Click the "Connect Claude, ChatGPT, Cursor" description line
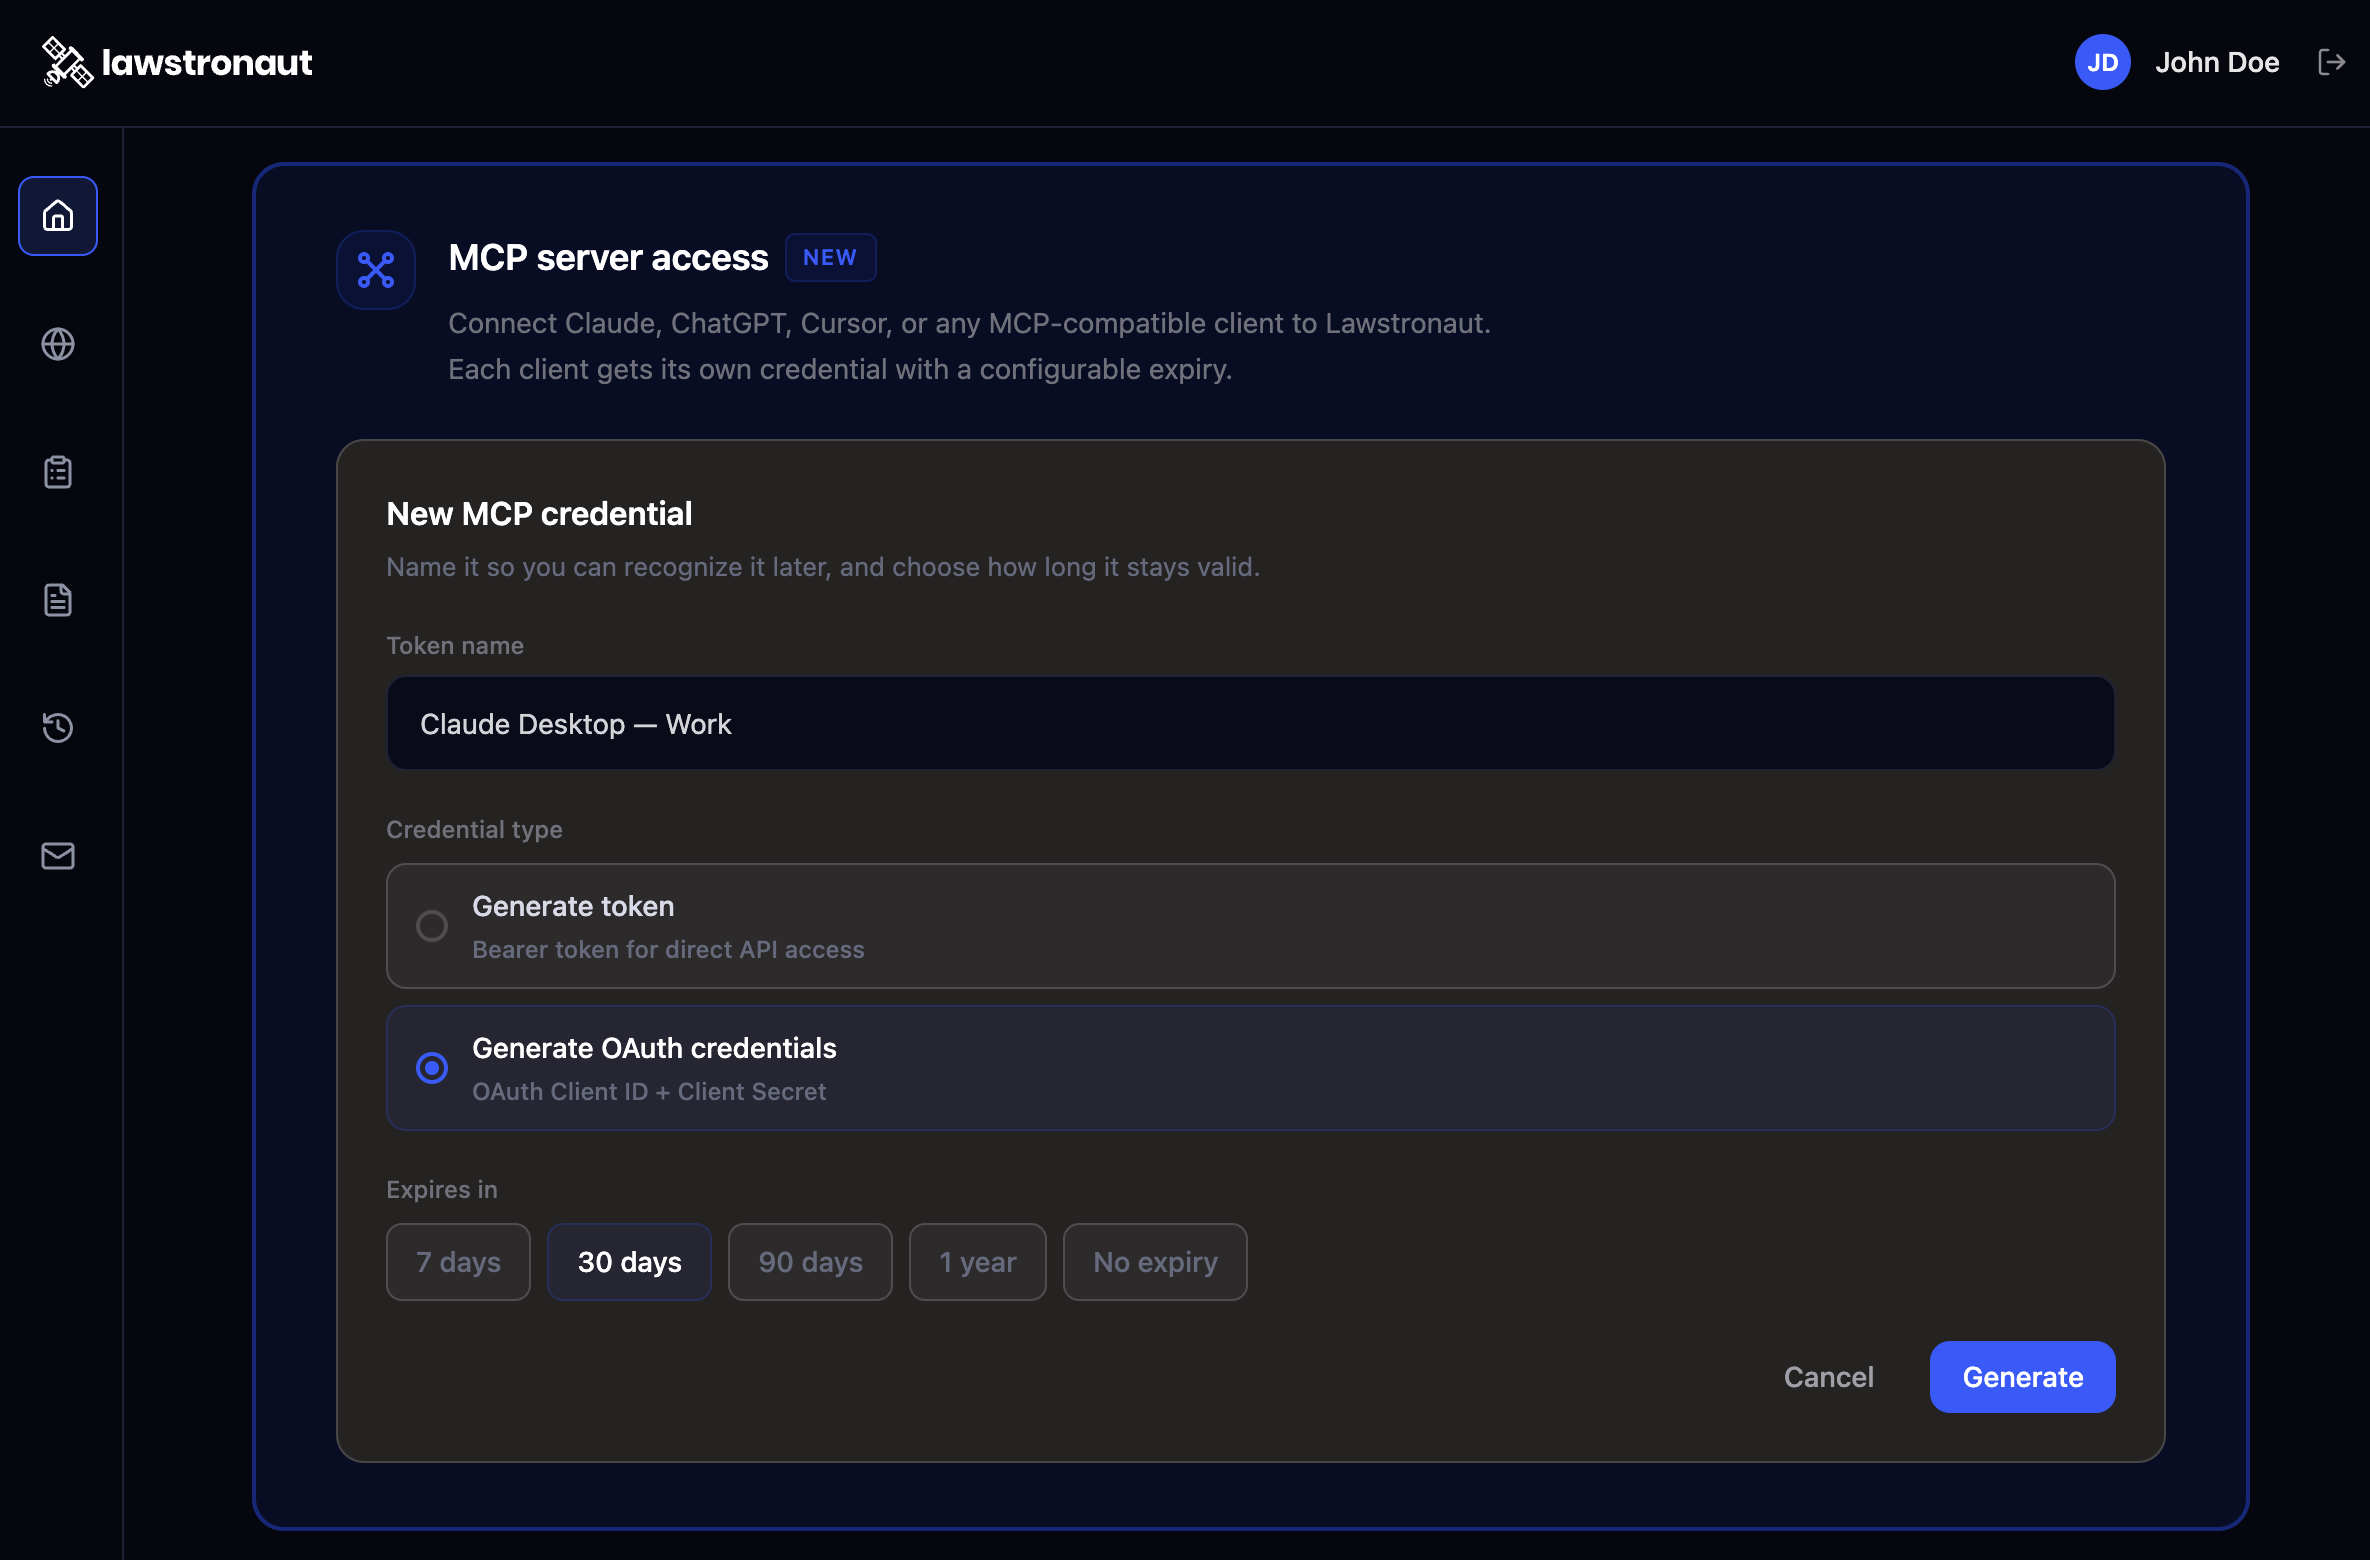Screen dimensions: 2370x1560 coord(970,324)
